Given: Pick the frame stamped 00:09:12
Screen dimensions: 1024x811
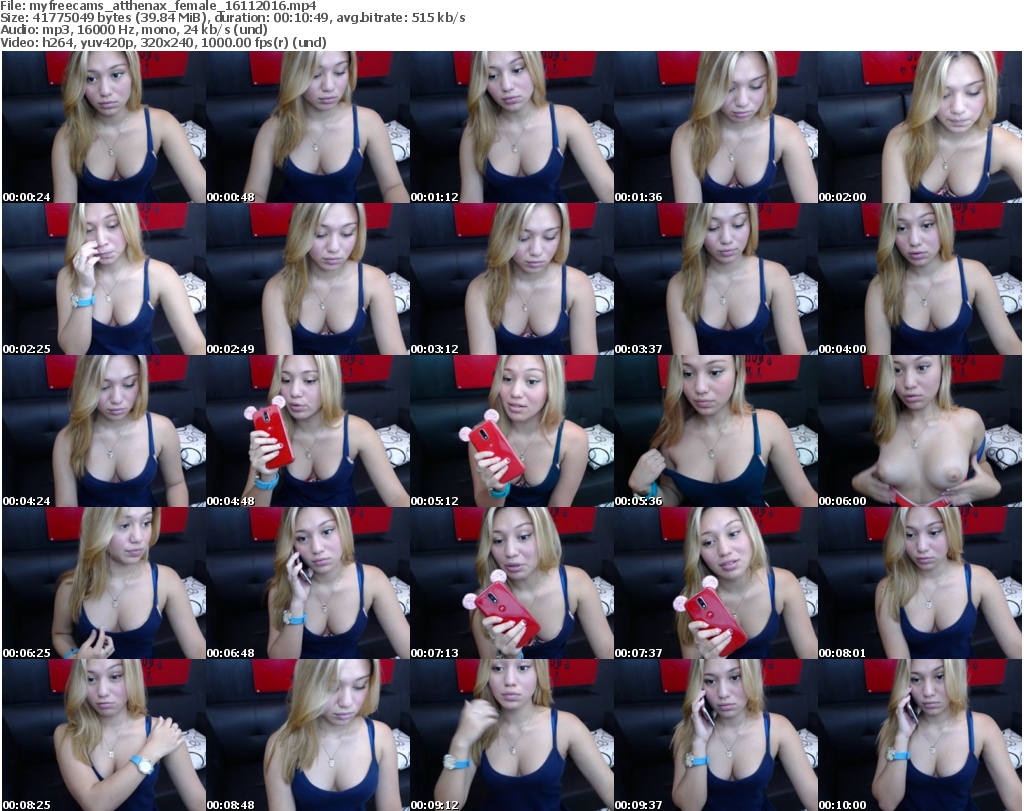Looking at the screenshot, I should 511,735.
